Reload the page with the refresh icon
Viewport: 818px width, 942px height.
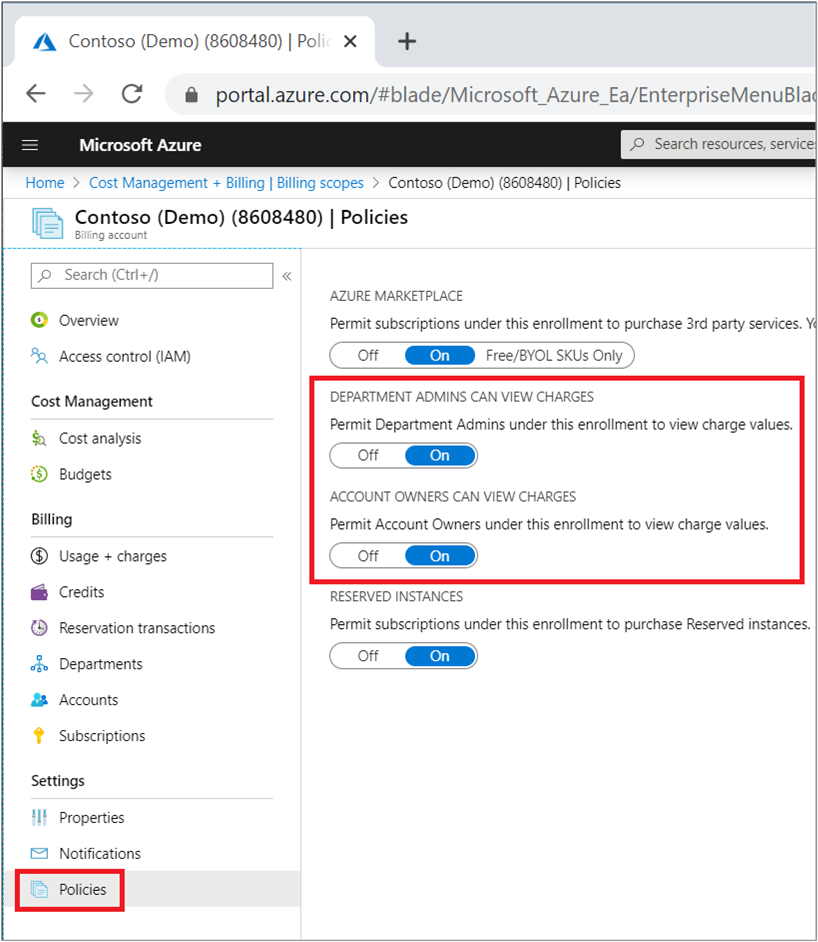[132, 93]
